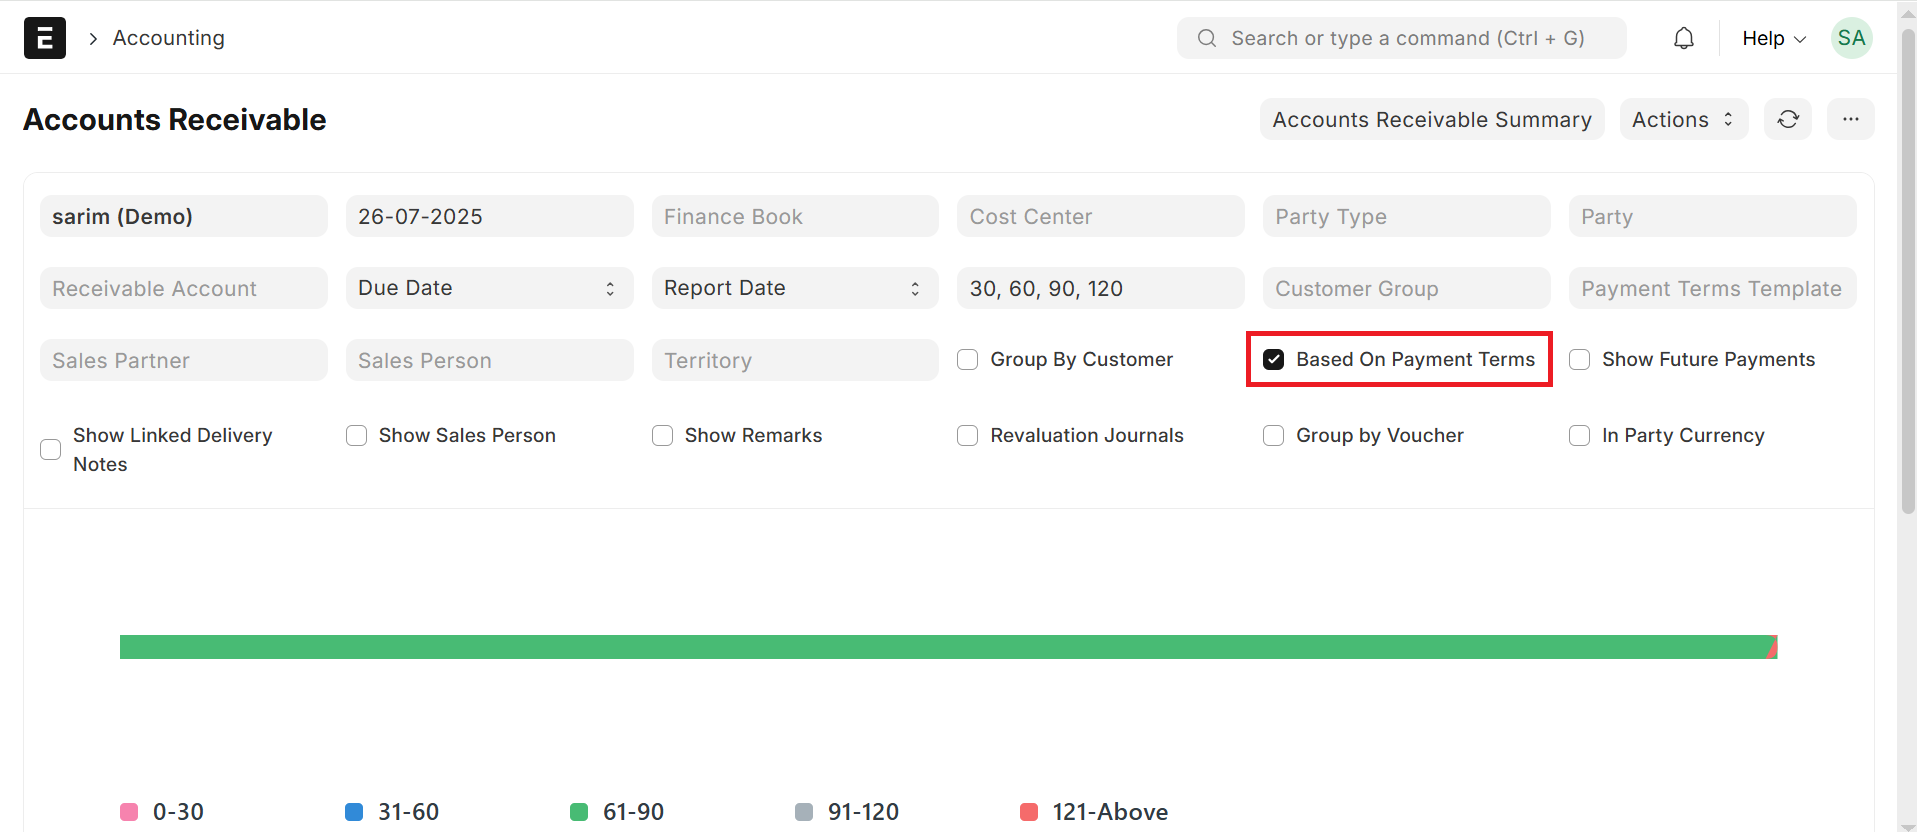This screenshot has height=832, width=1917.
Task: Open the Report Date dropdown
Action: point(794,288)
